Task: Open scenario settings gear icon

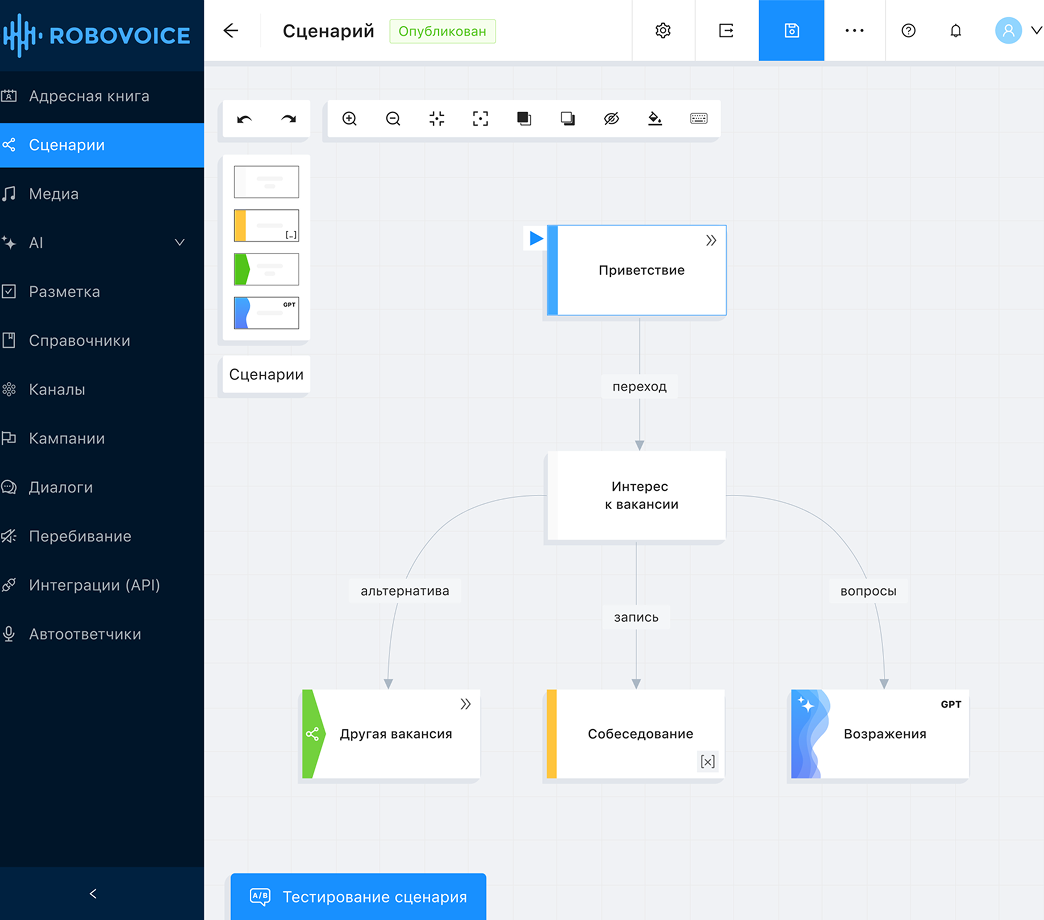Action: click(663, 31)
